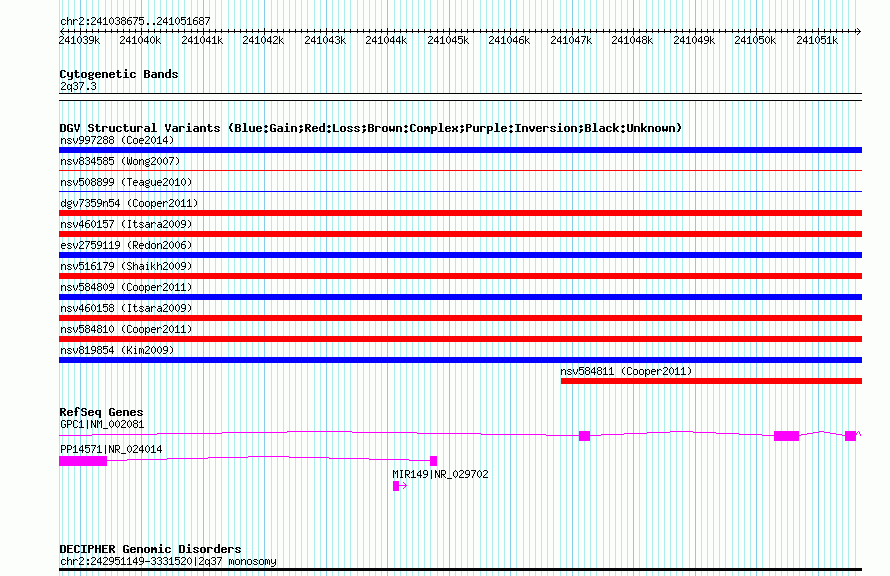Click the first GPC1 exon block

pyautogui.click(x=584, y=436)
